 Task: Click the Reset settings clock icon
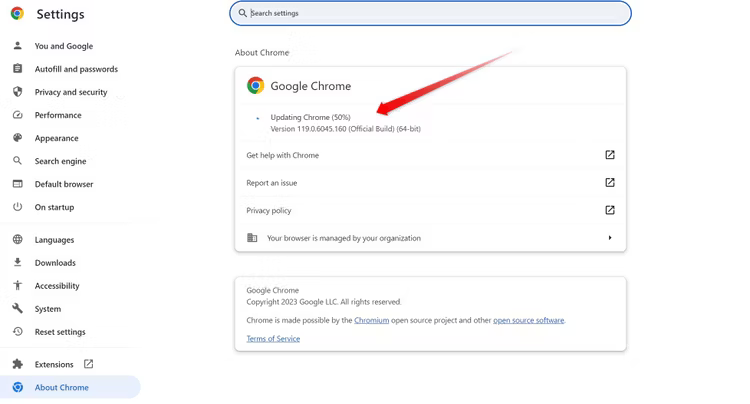pos(17,332)
